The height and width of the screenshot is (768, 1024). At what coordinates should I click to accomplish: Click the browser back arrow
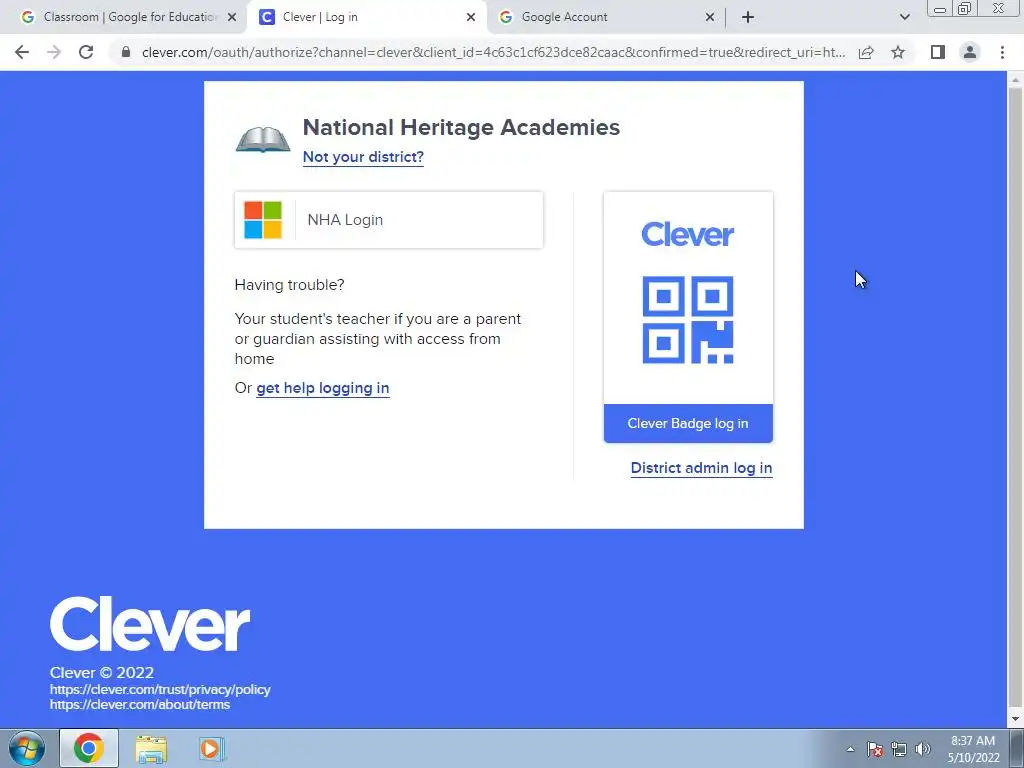point(22,52)
